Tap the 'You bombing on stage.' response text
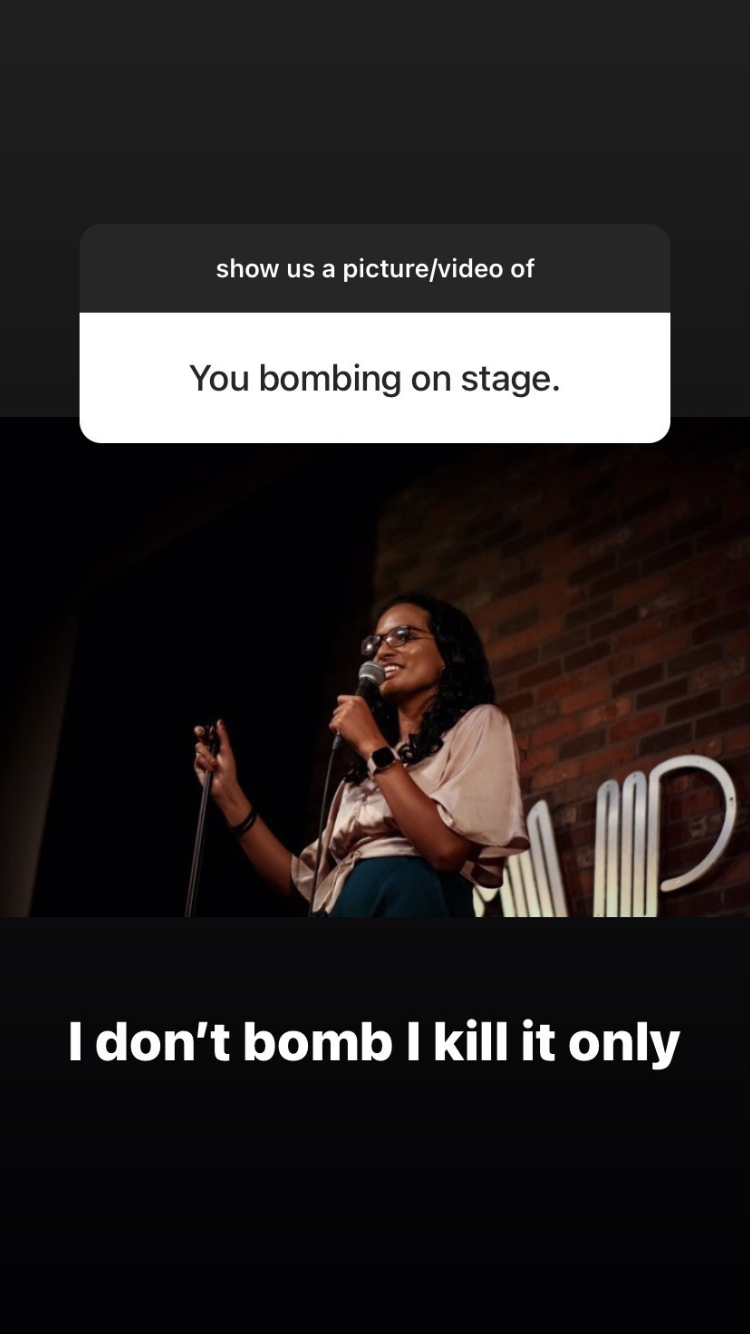Image resolution: width=750 pixels, height=1334 pixels. (375, 378)
